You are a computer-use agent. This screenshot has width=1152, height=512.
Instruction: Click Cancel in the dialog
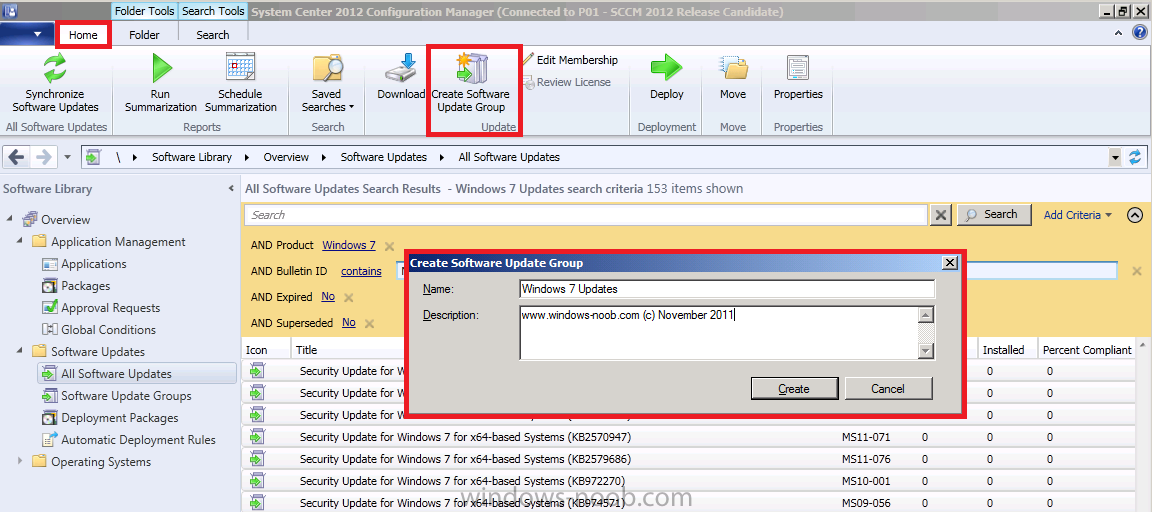(x=888, y=389)
